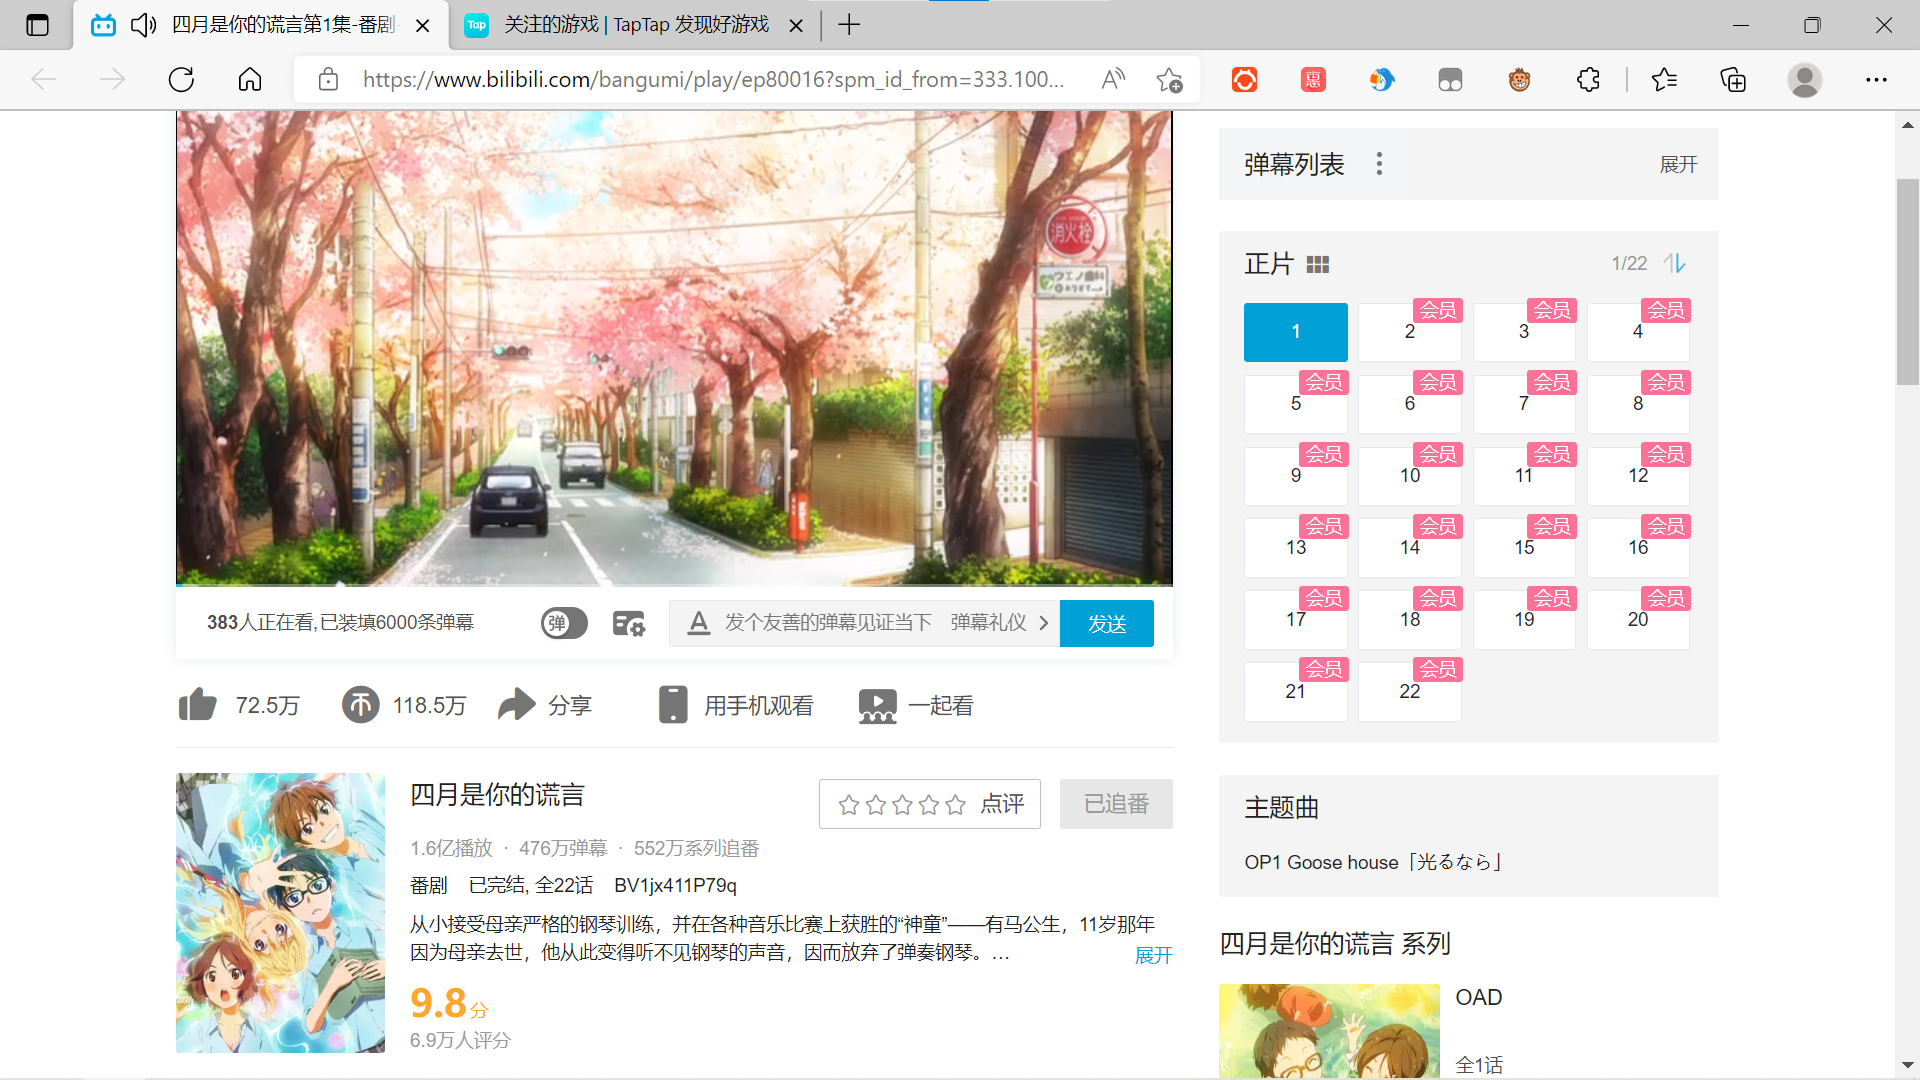Go to browser home page

[250, 80]
